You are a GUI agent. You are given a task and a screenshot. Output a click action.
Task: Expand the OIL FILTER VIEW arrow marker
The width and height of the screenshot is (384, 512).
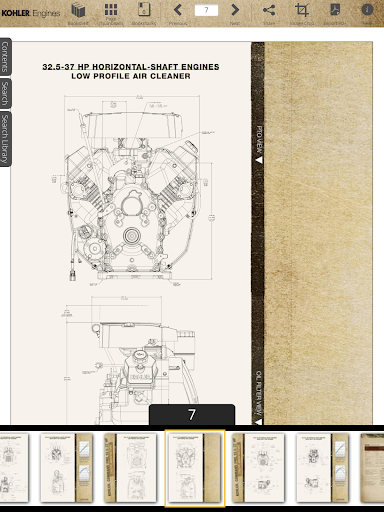point(259,421)
